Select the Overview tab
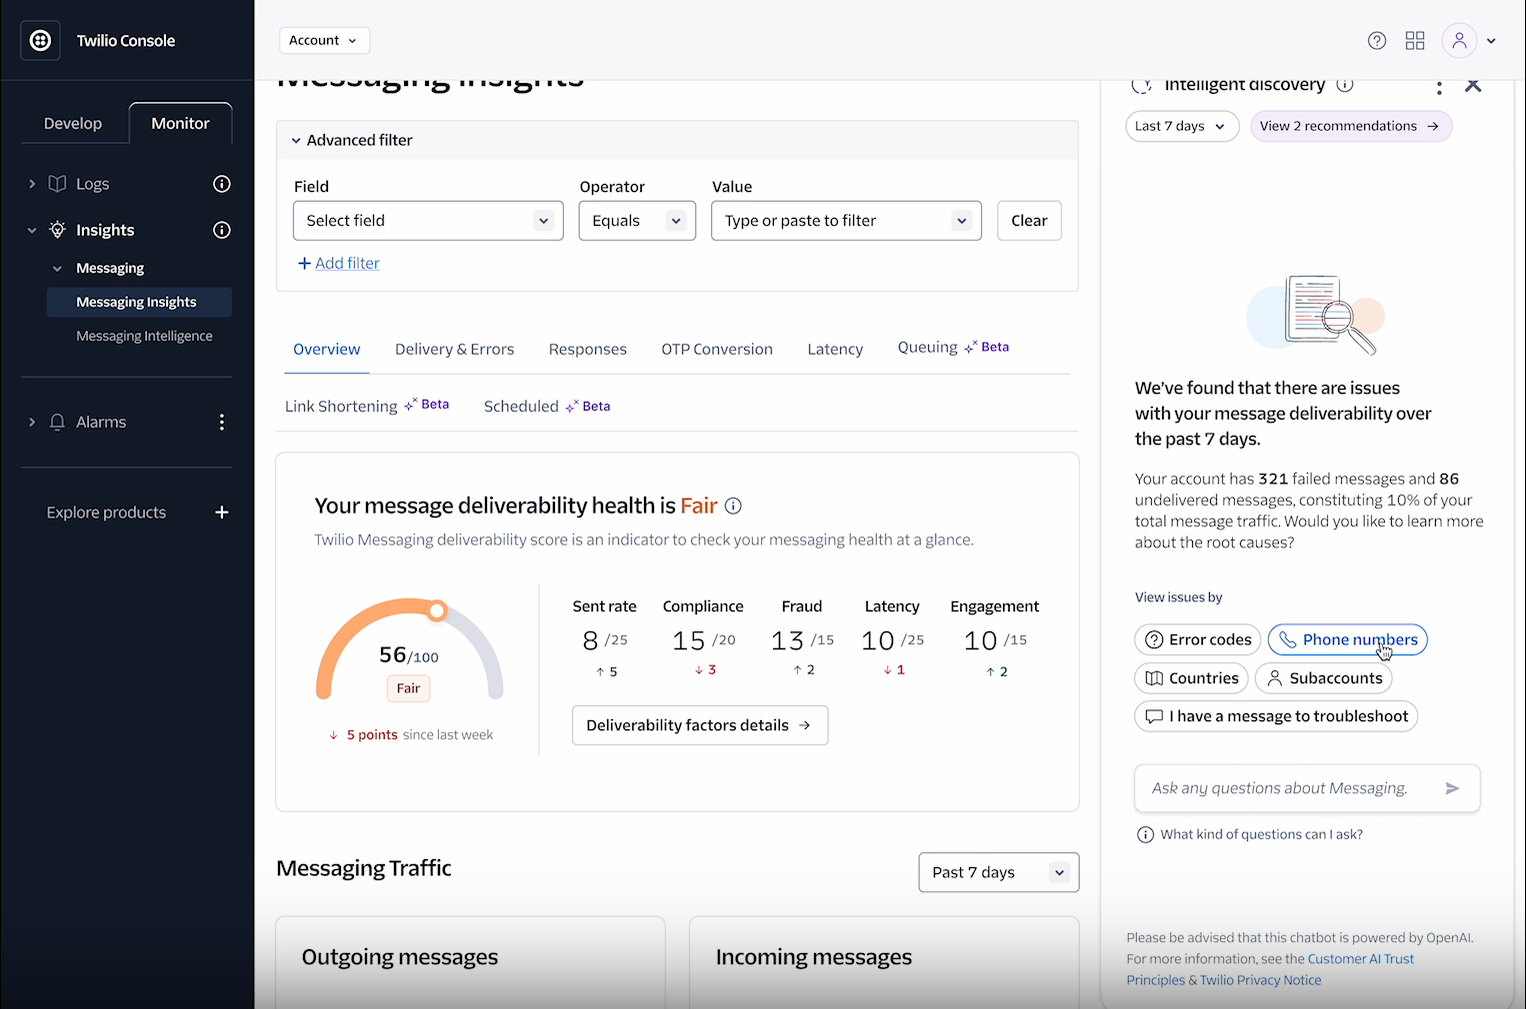The width and height of the screenshot is (1526, 1009). click(x=327, y=349)
